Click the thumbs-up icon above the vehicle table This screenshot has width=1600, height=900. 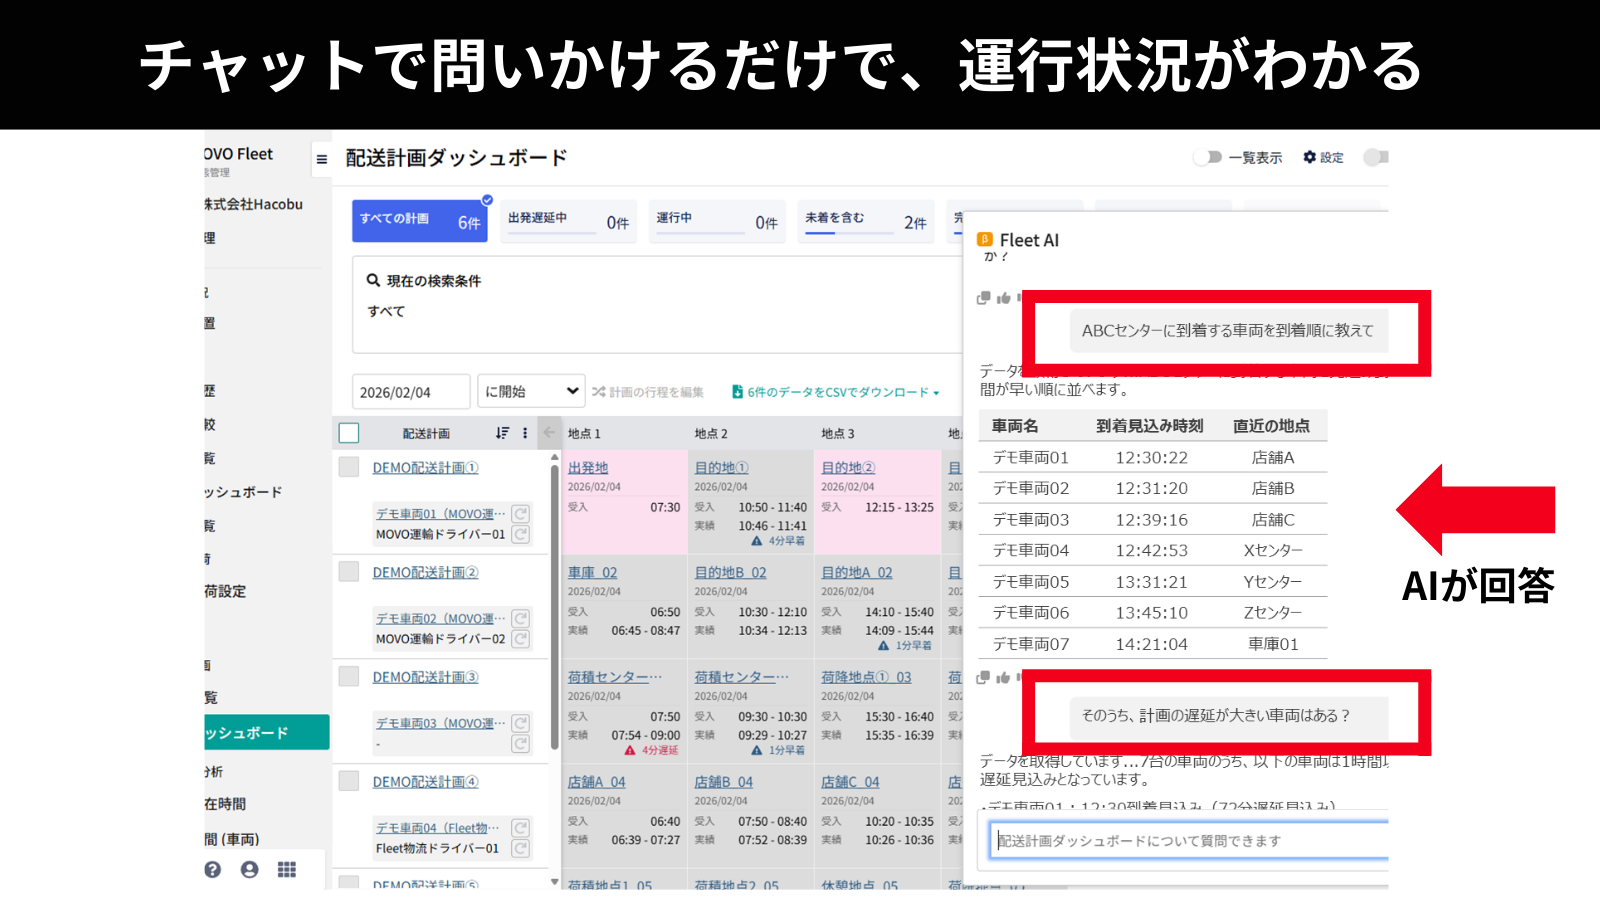pos(1003,298)
